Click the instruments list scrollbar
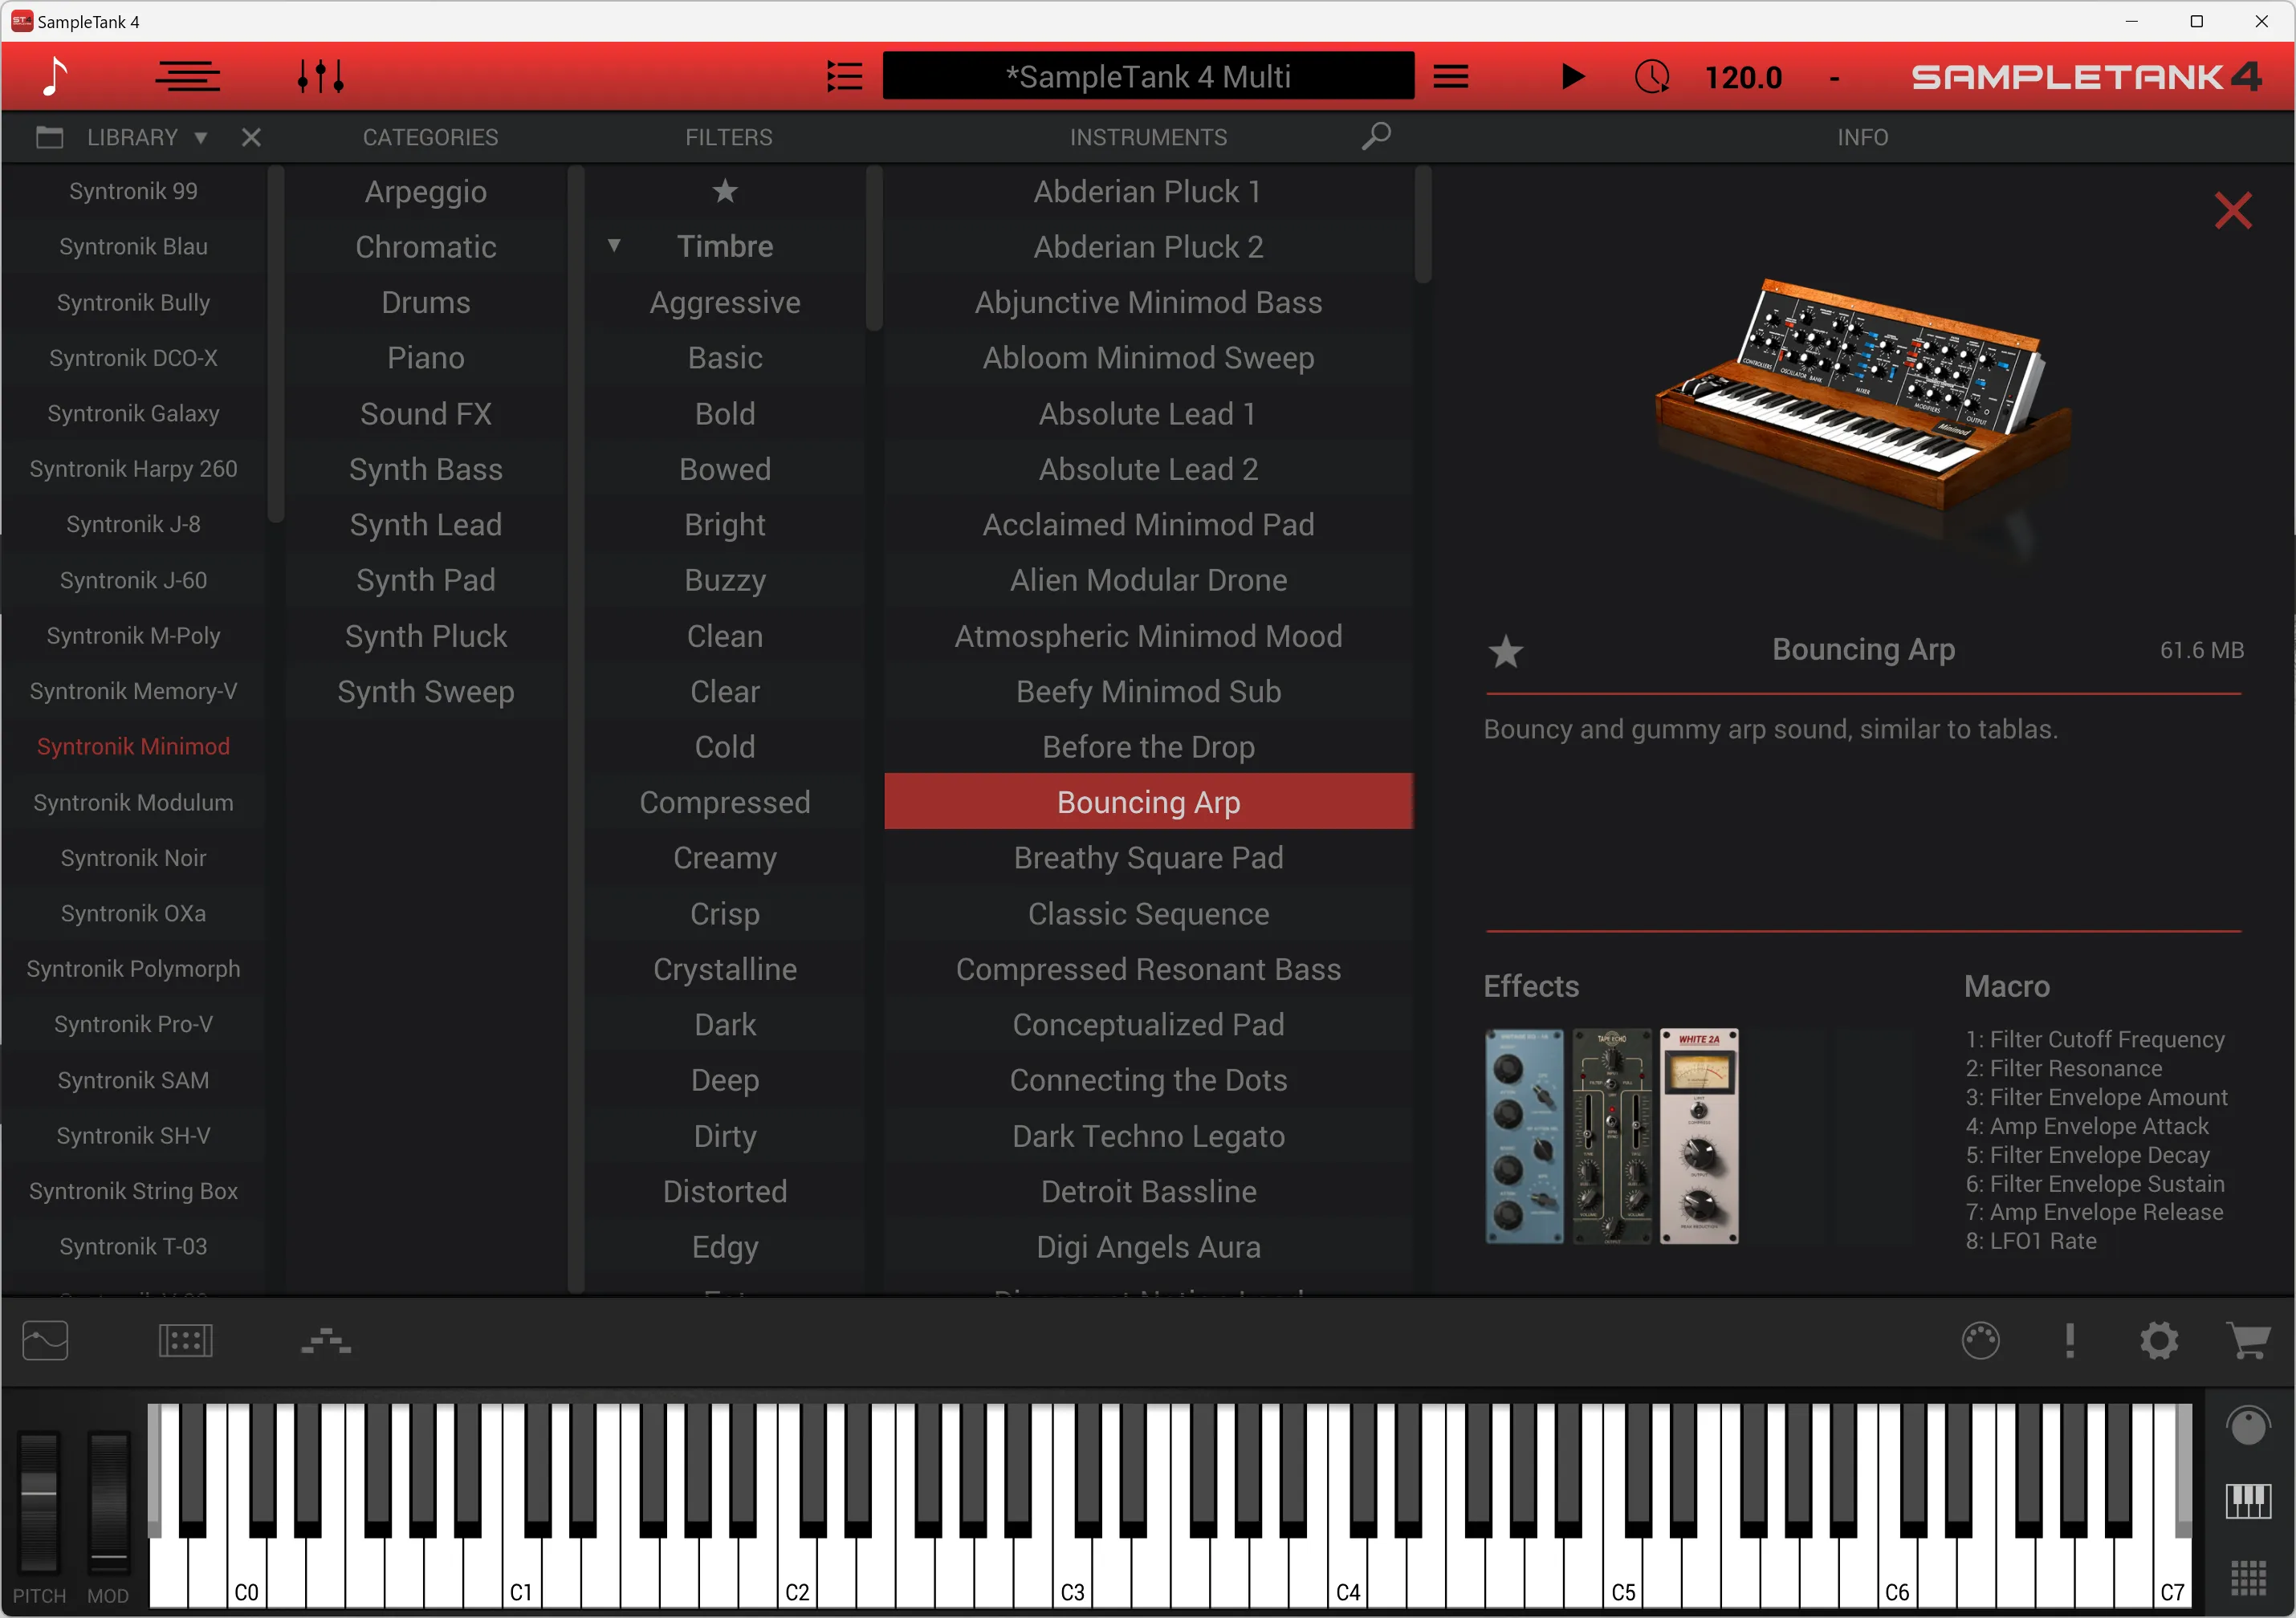This screenshot has width=2296, height=1618. [x=1423, y=225]
